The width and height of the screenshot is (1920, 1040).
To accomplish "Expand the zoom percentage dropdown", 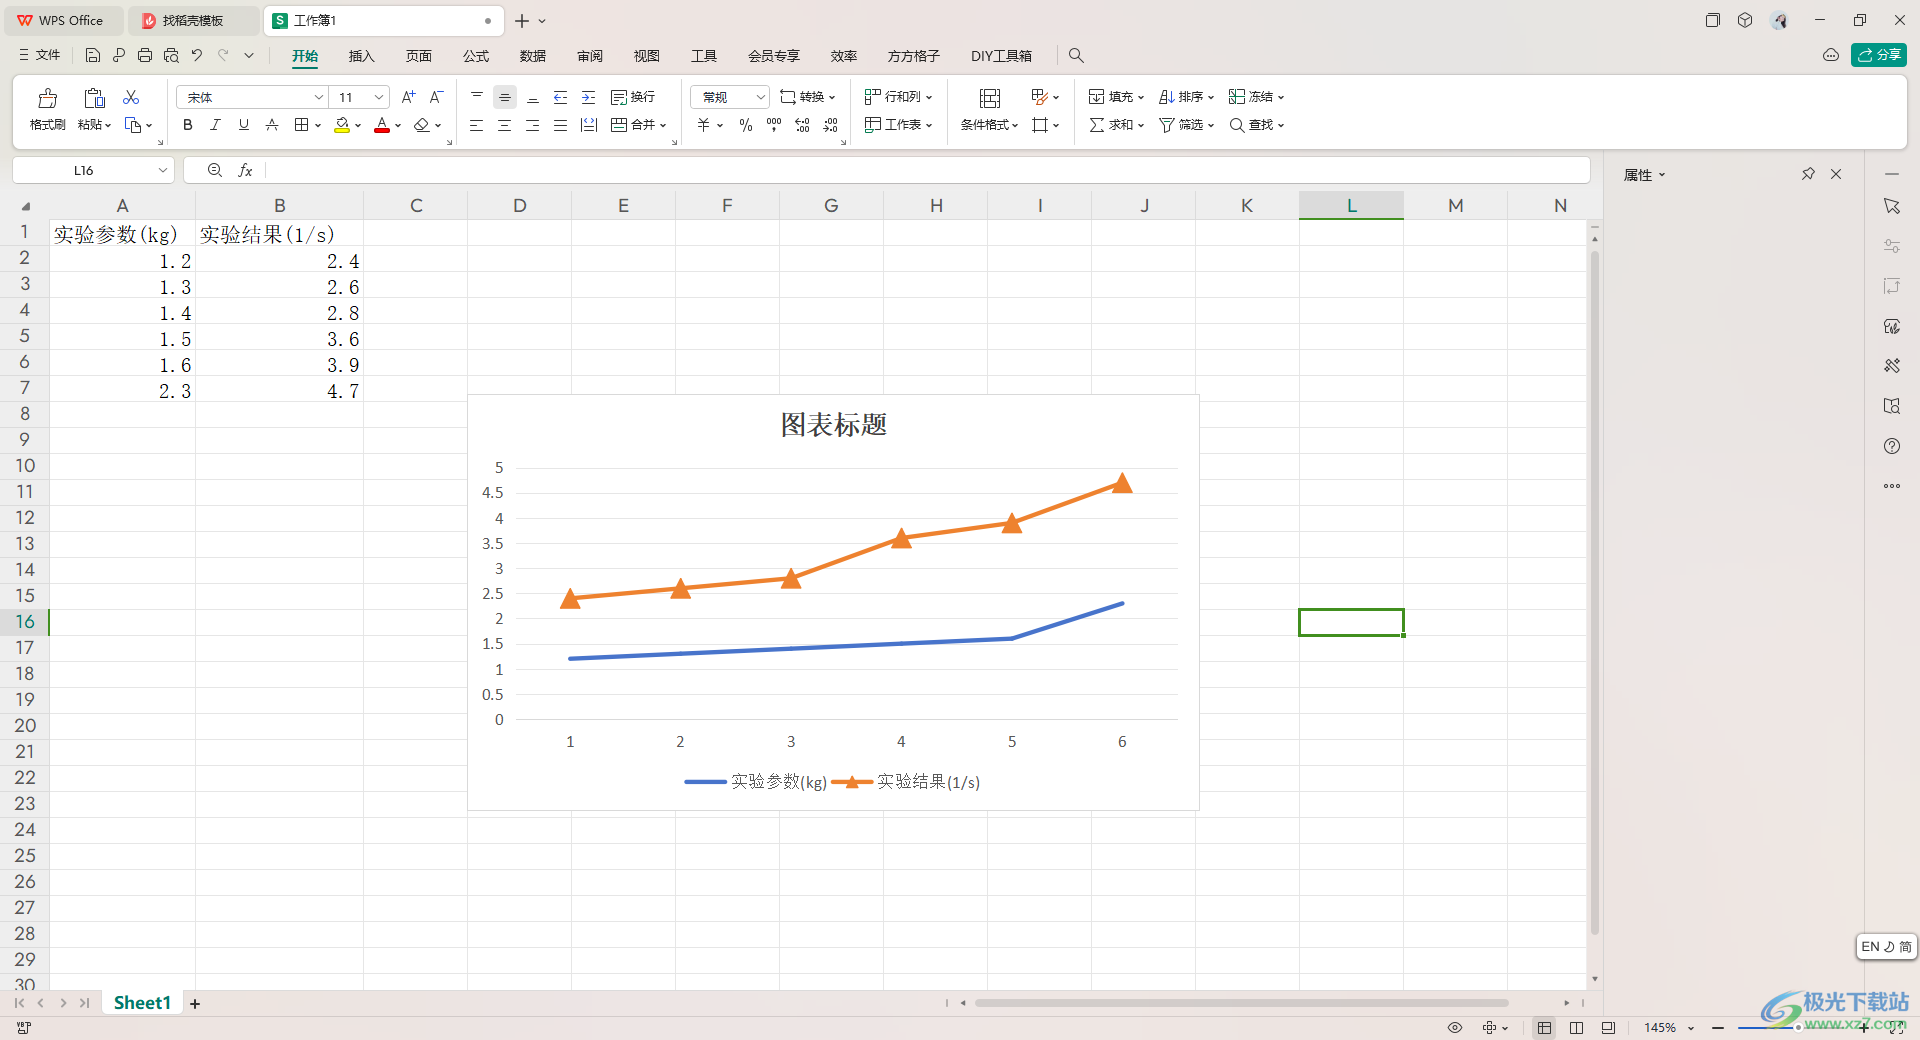I will [x=1691, y=1028].
